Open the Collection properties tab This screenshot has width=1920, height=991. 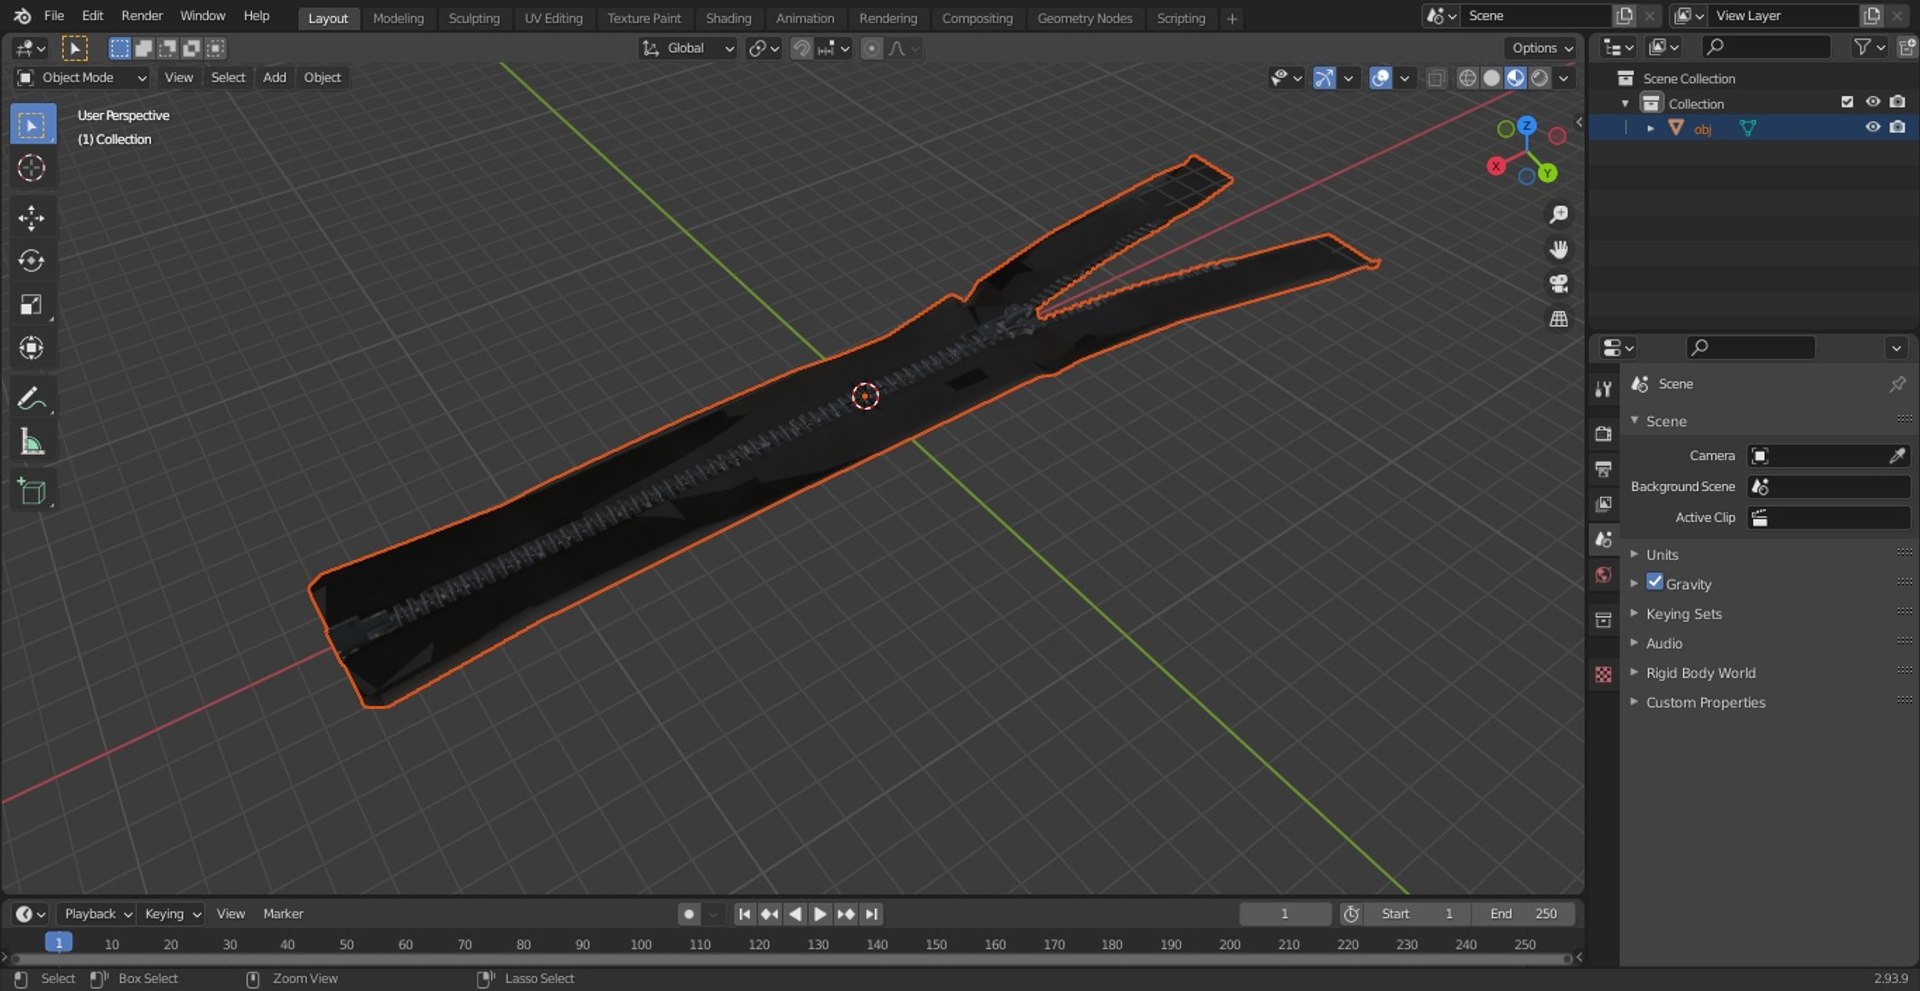tap(1603, 620)
